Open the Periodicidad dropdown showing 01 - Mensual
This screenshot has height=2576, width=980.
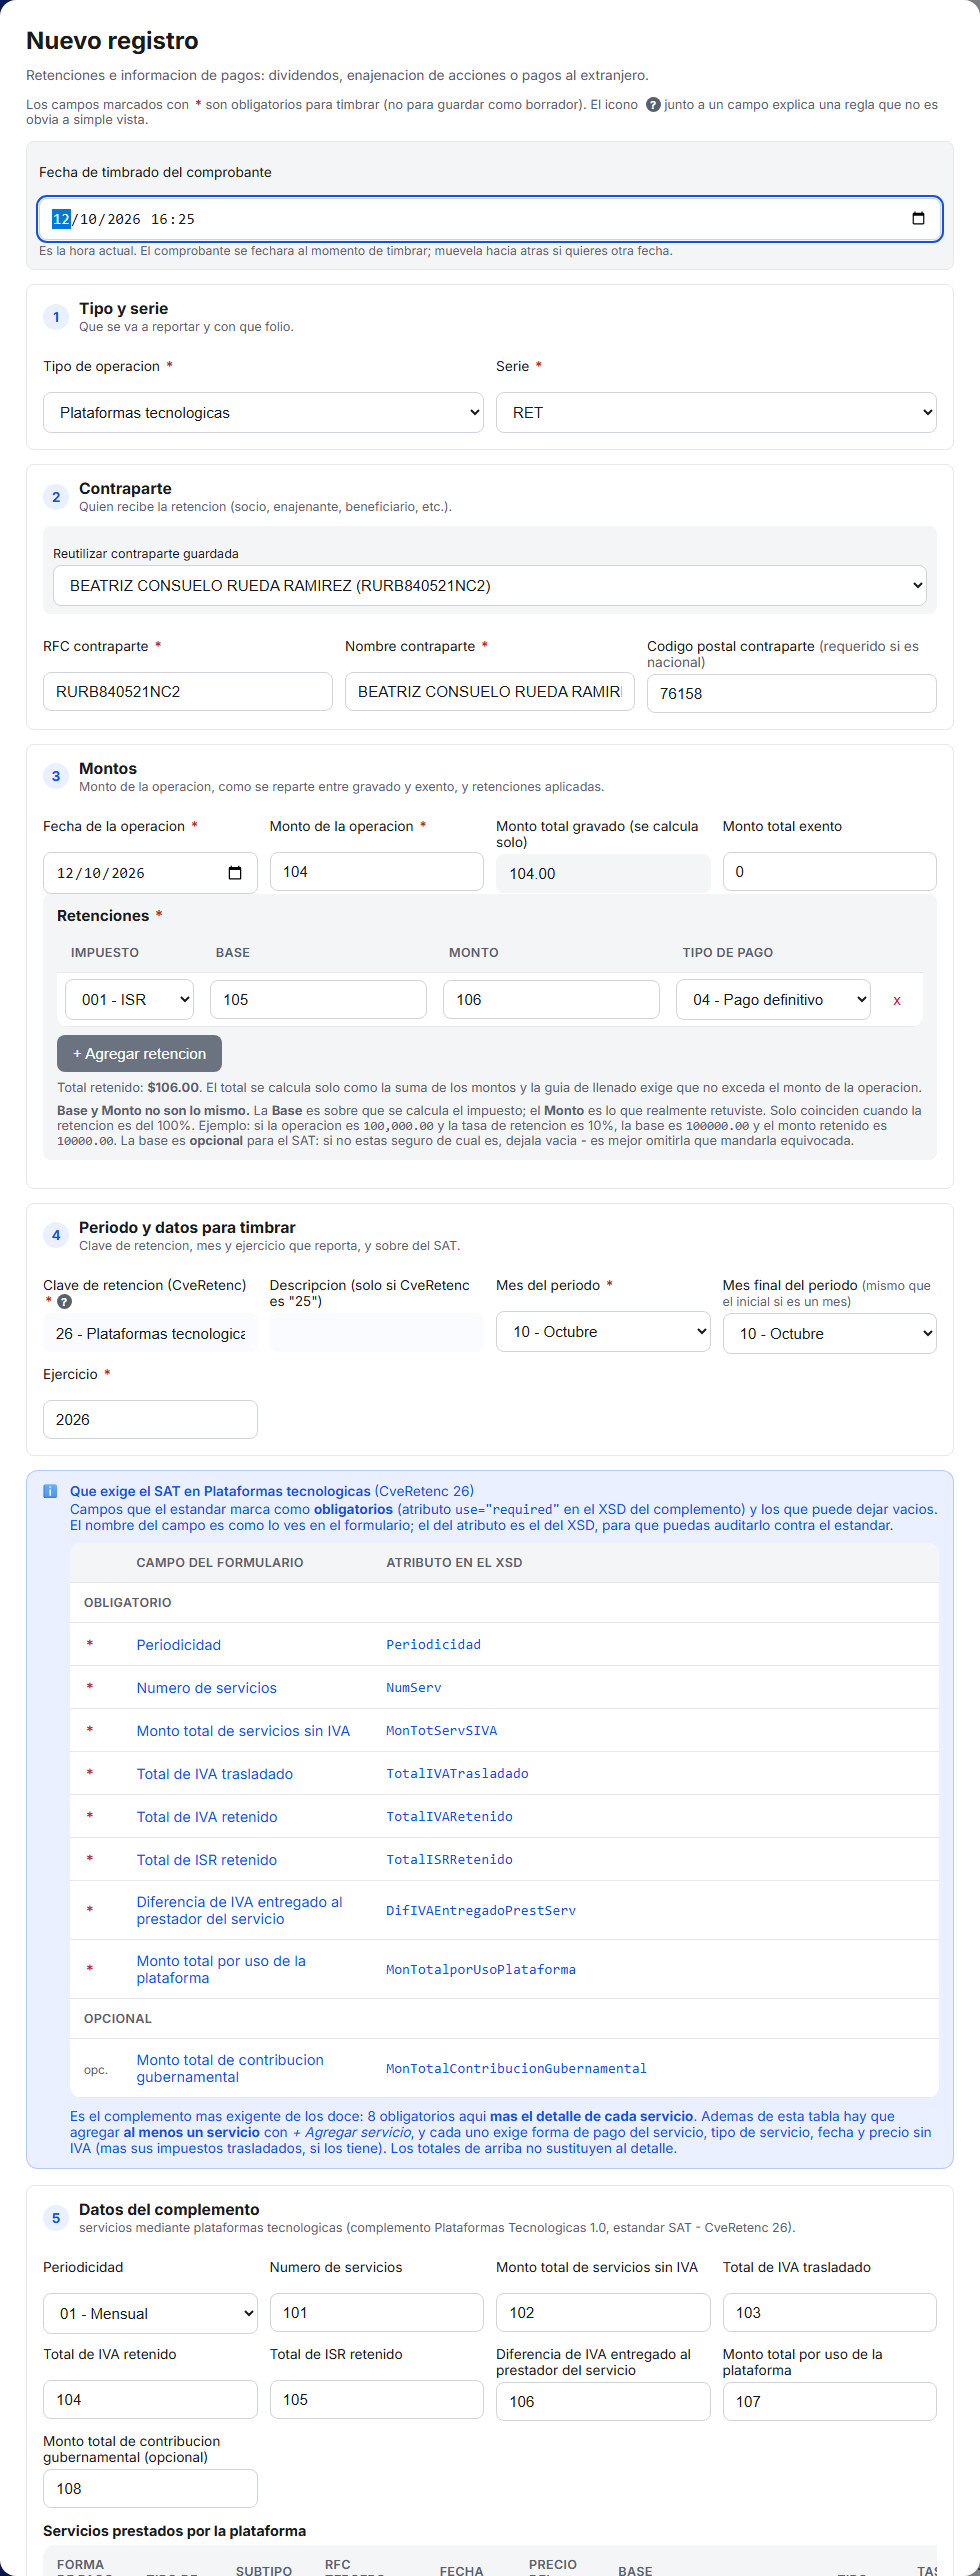150,2314
